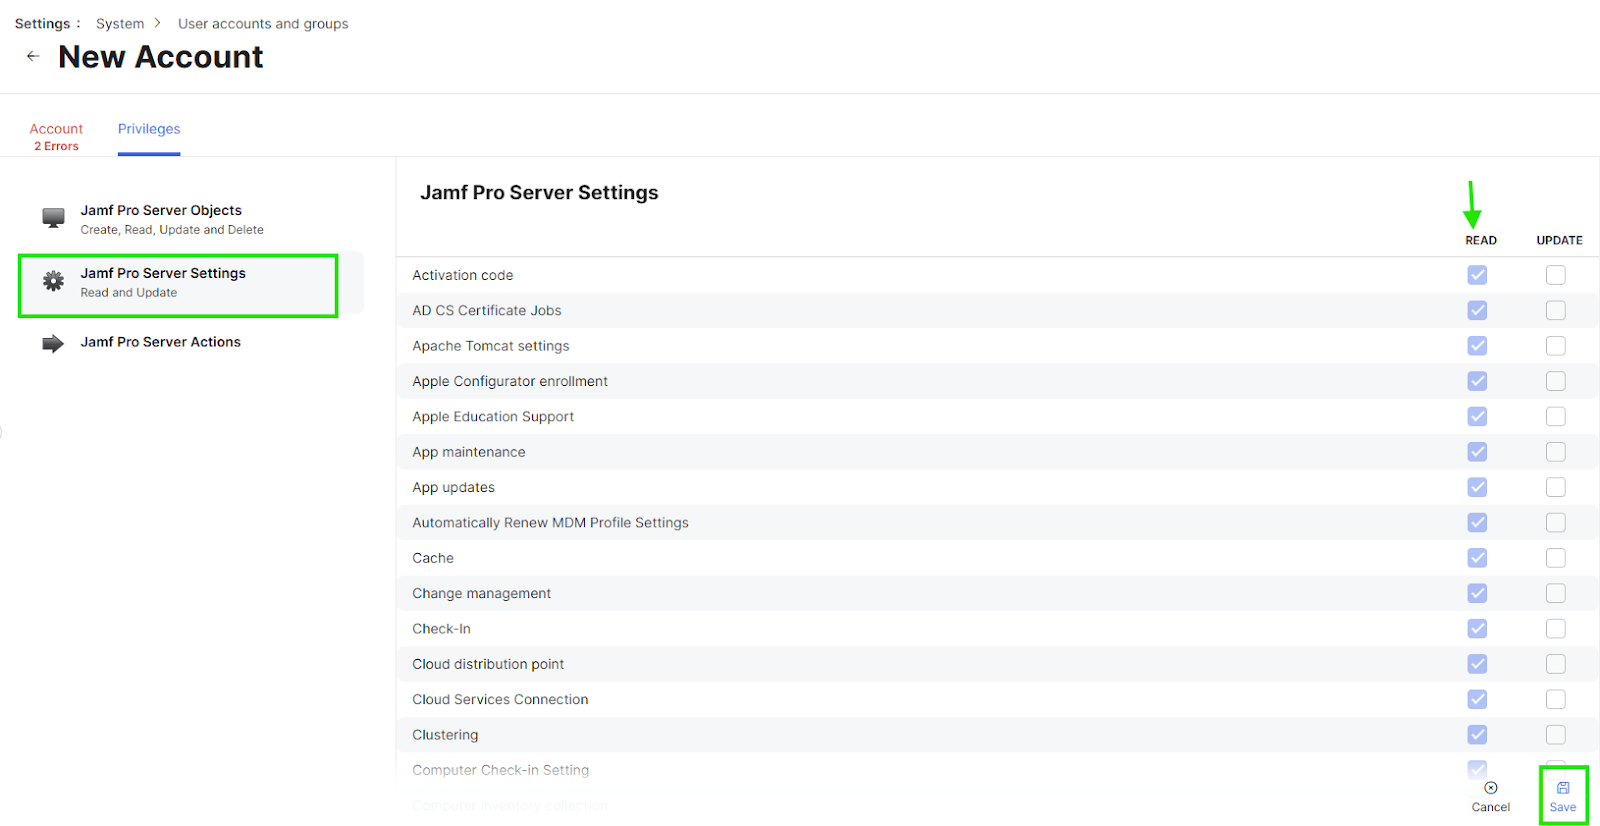
Task: Enable Update for Cloud Services Connection
Action: 1556,699
